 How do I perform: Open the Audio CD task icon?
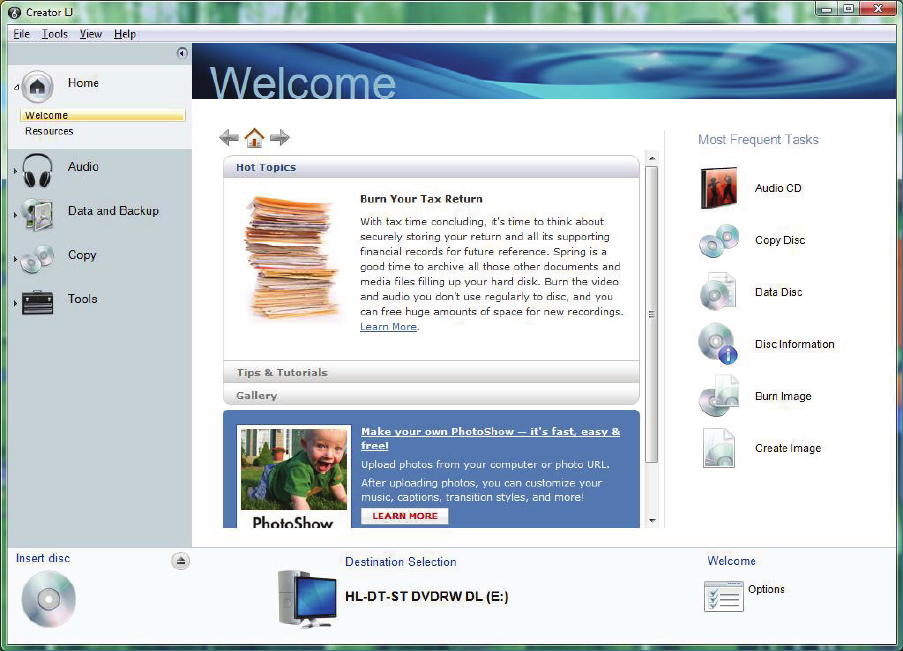718,188
